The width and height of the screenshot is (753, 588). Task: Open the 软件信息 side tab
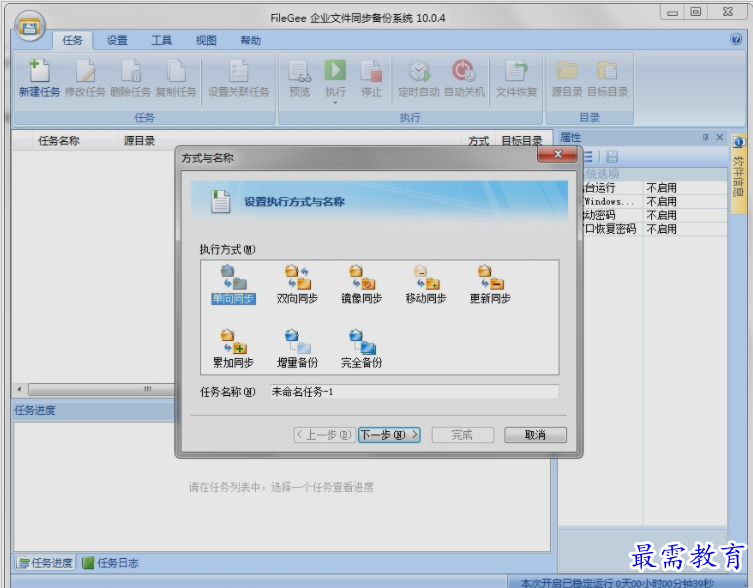point(739,173)
